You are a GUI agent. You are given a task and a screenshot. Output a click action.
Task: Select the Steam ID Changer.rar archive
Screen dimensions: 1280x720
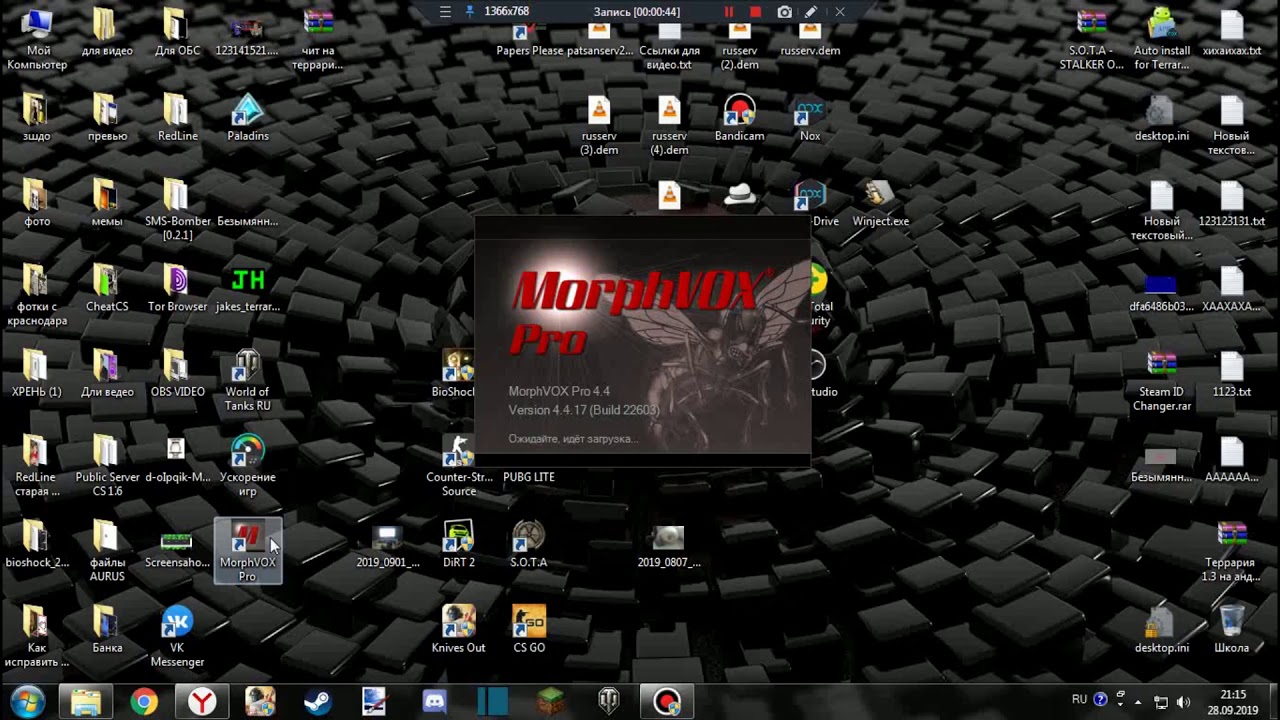pos(1161,381)
